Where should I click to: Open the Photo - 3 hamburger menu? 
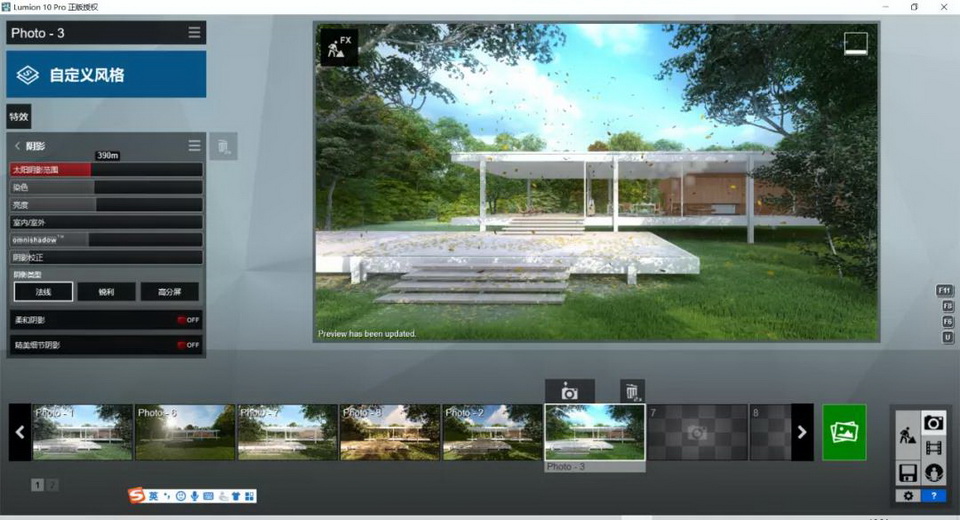point(194,32)
